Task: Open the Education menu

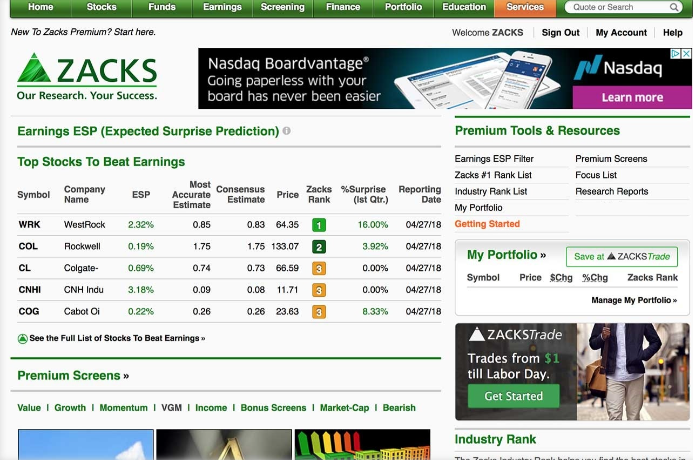Action: (x=464, y=7)
